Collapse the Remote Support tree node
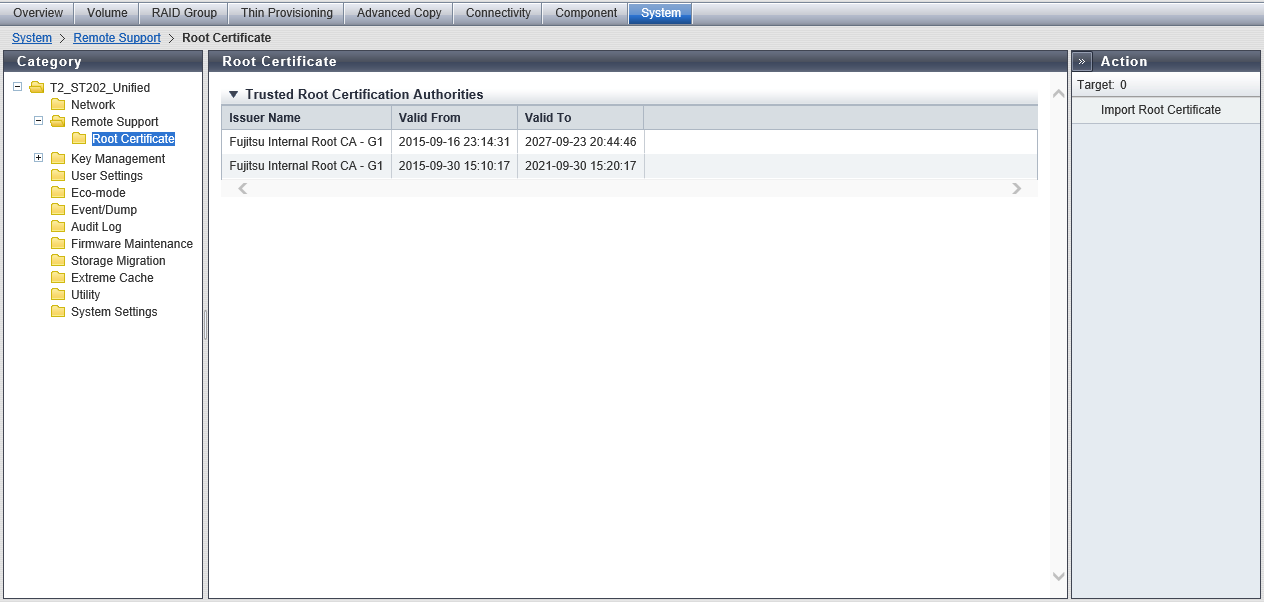Viewport: 1264px width, 602px height. pyautogui.click(x=39, y=121)
